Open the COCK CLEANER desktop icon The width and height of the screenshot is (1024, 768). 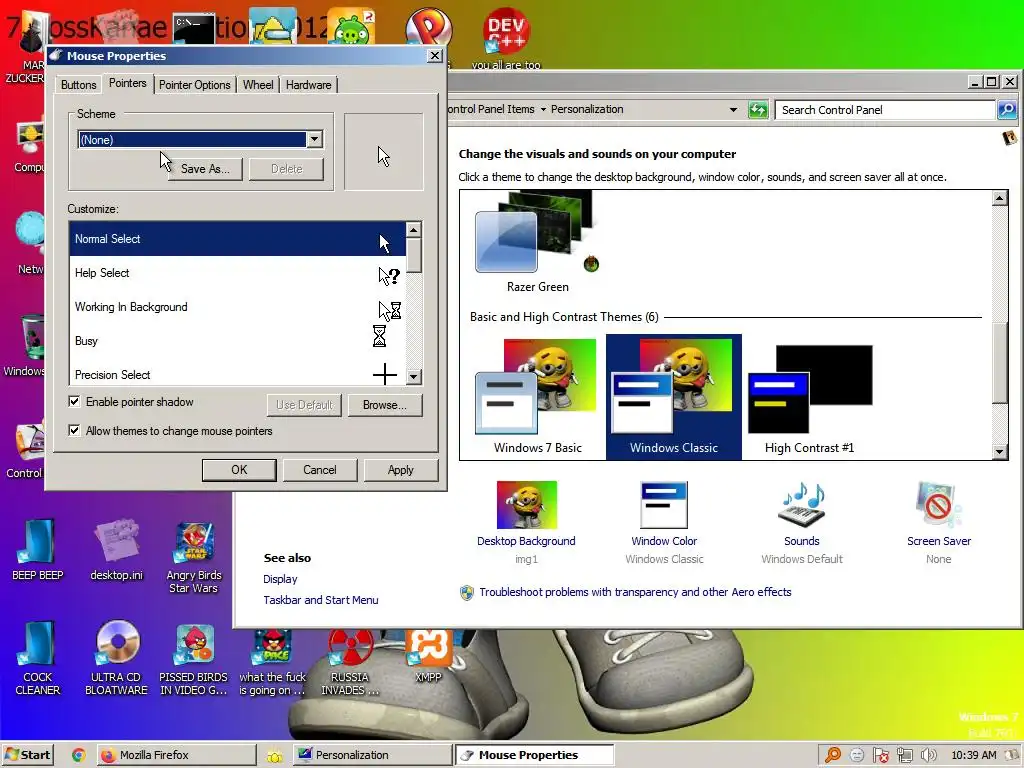coord(38,658)
